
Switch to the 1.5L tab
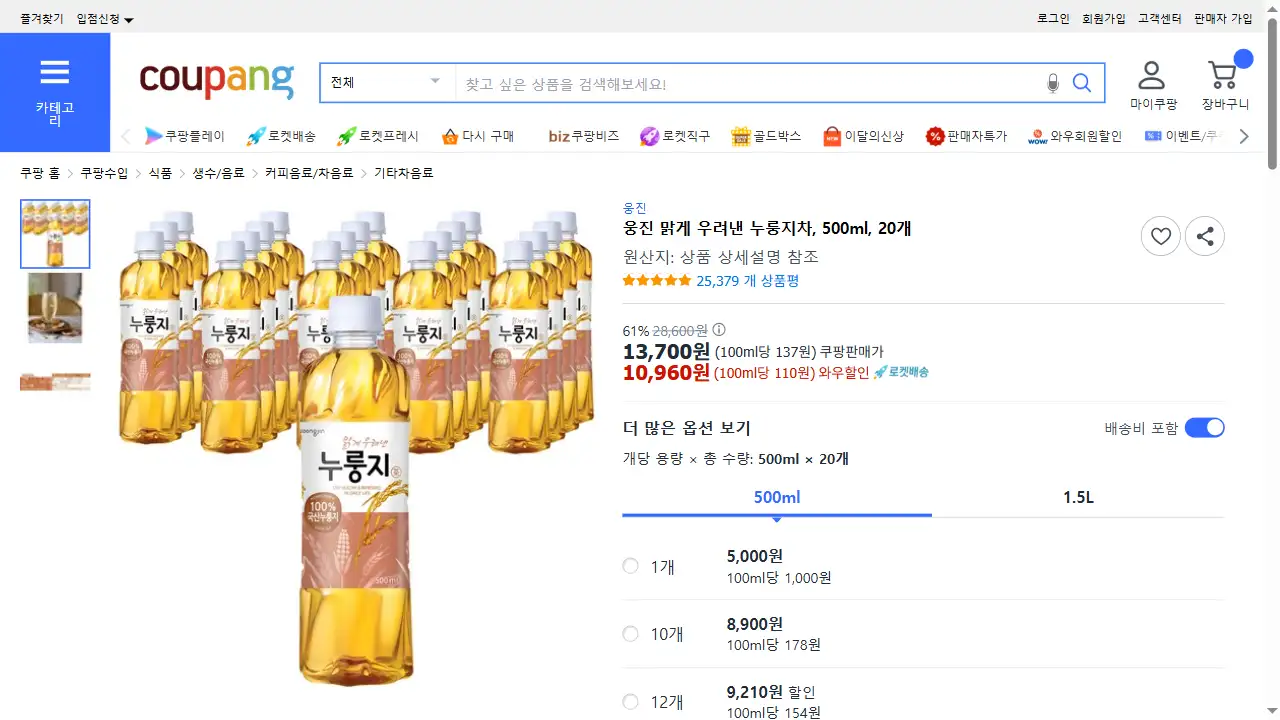pyautogui.click(x=1078, y=497)
